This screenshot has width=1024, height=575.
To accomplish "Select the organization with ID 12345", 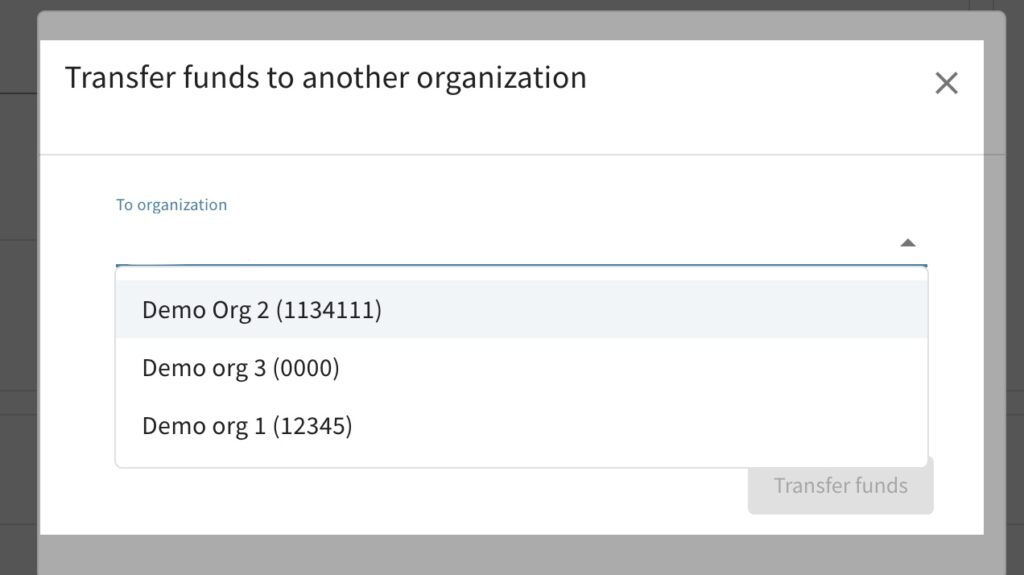I will coord(247,426).
